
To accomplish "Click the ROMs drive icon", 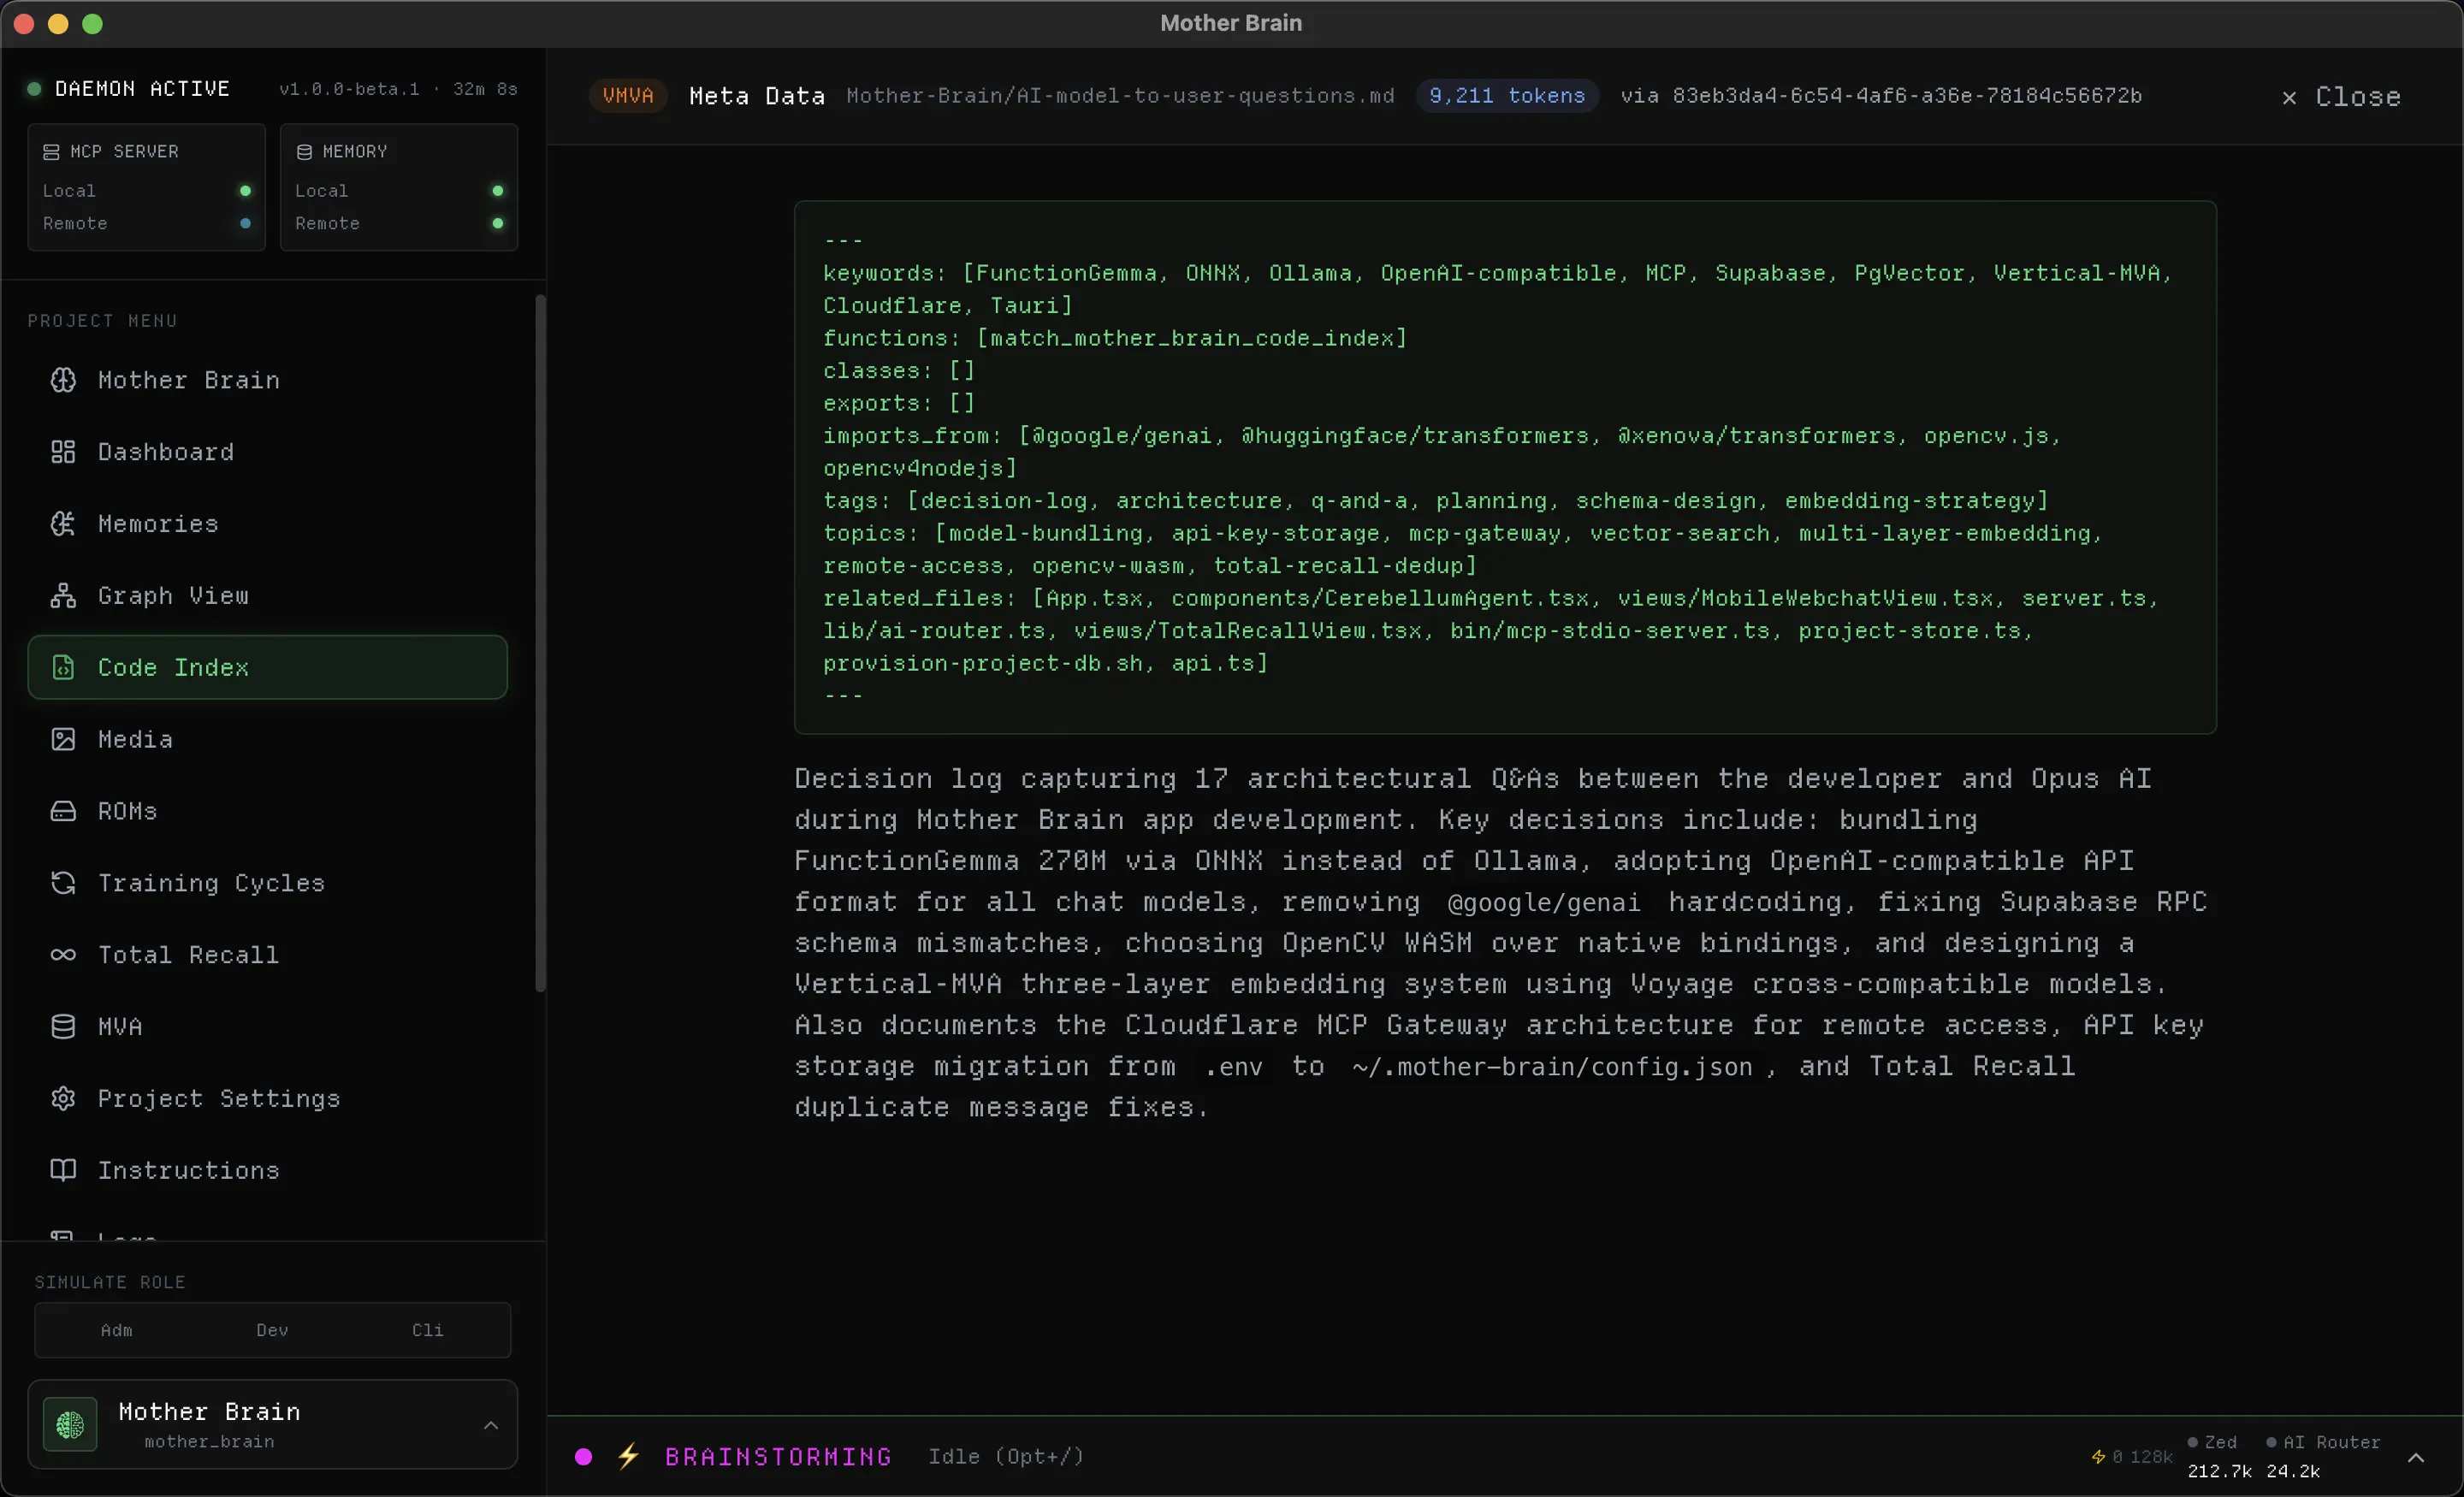I will [x=63, y=811].
